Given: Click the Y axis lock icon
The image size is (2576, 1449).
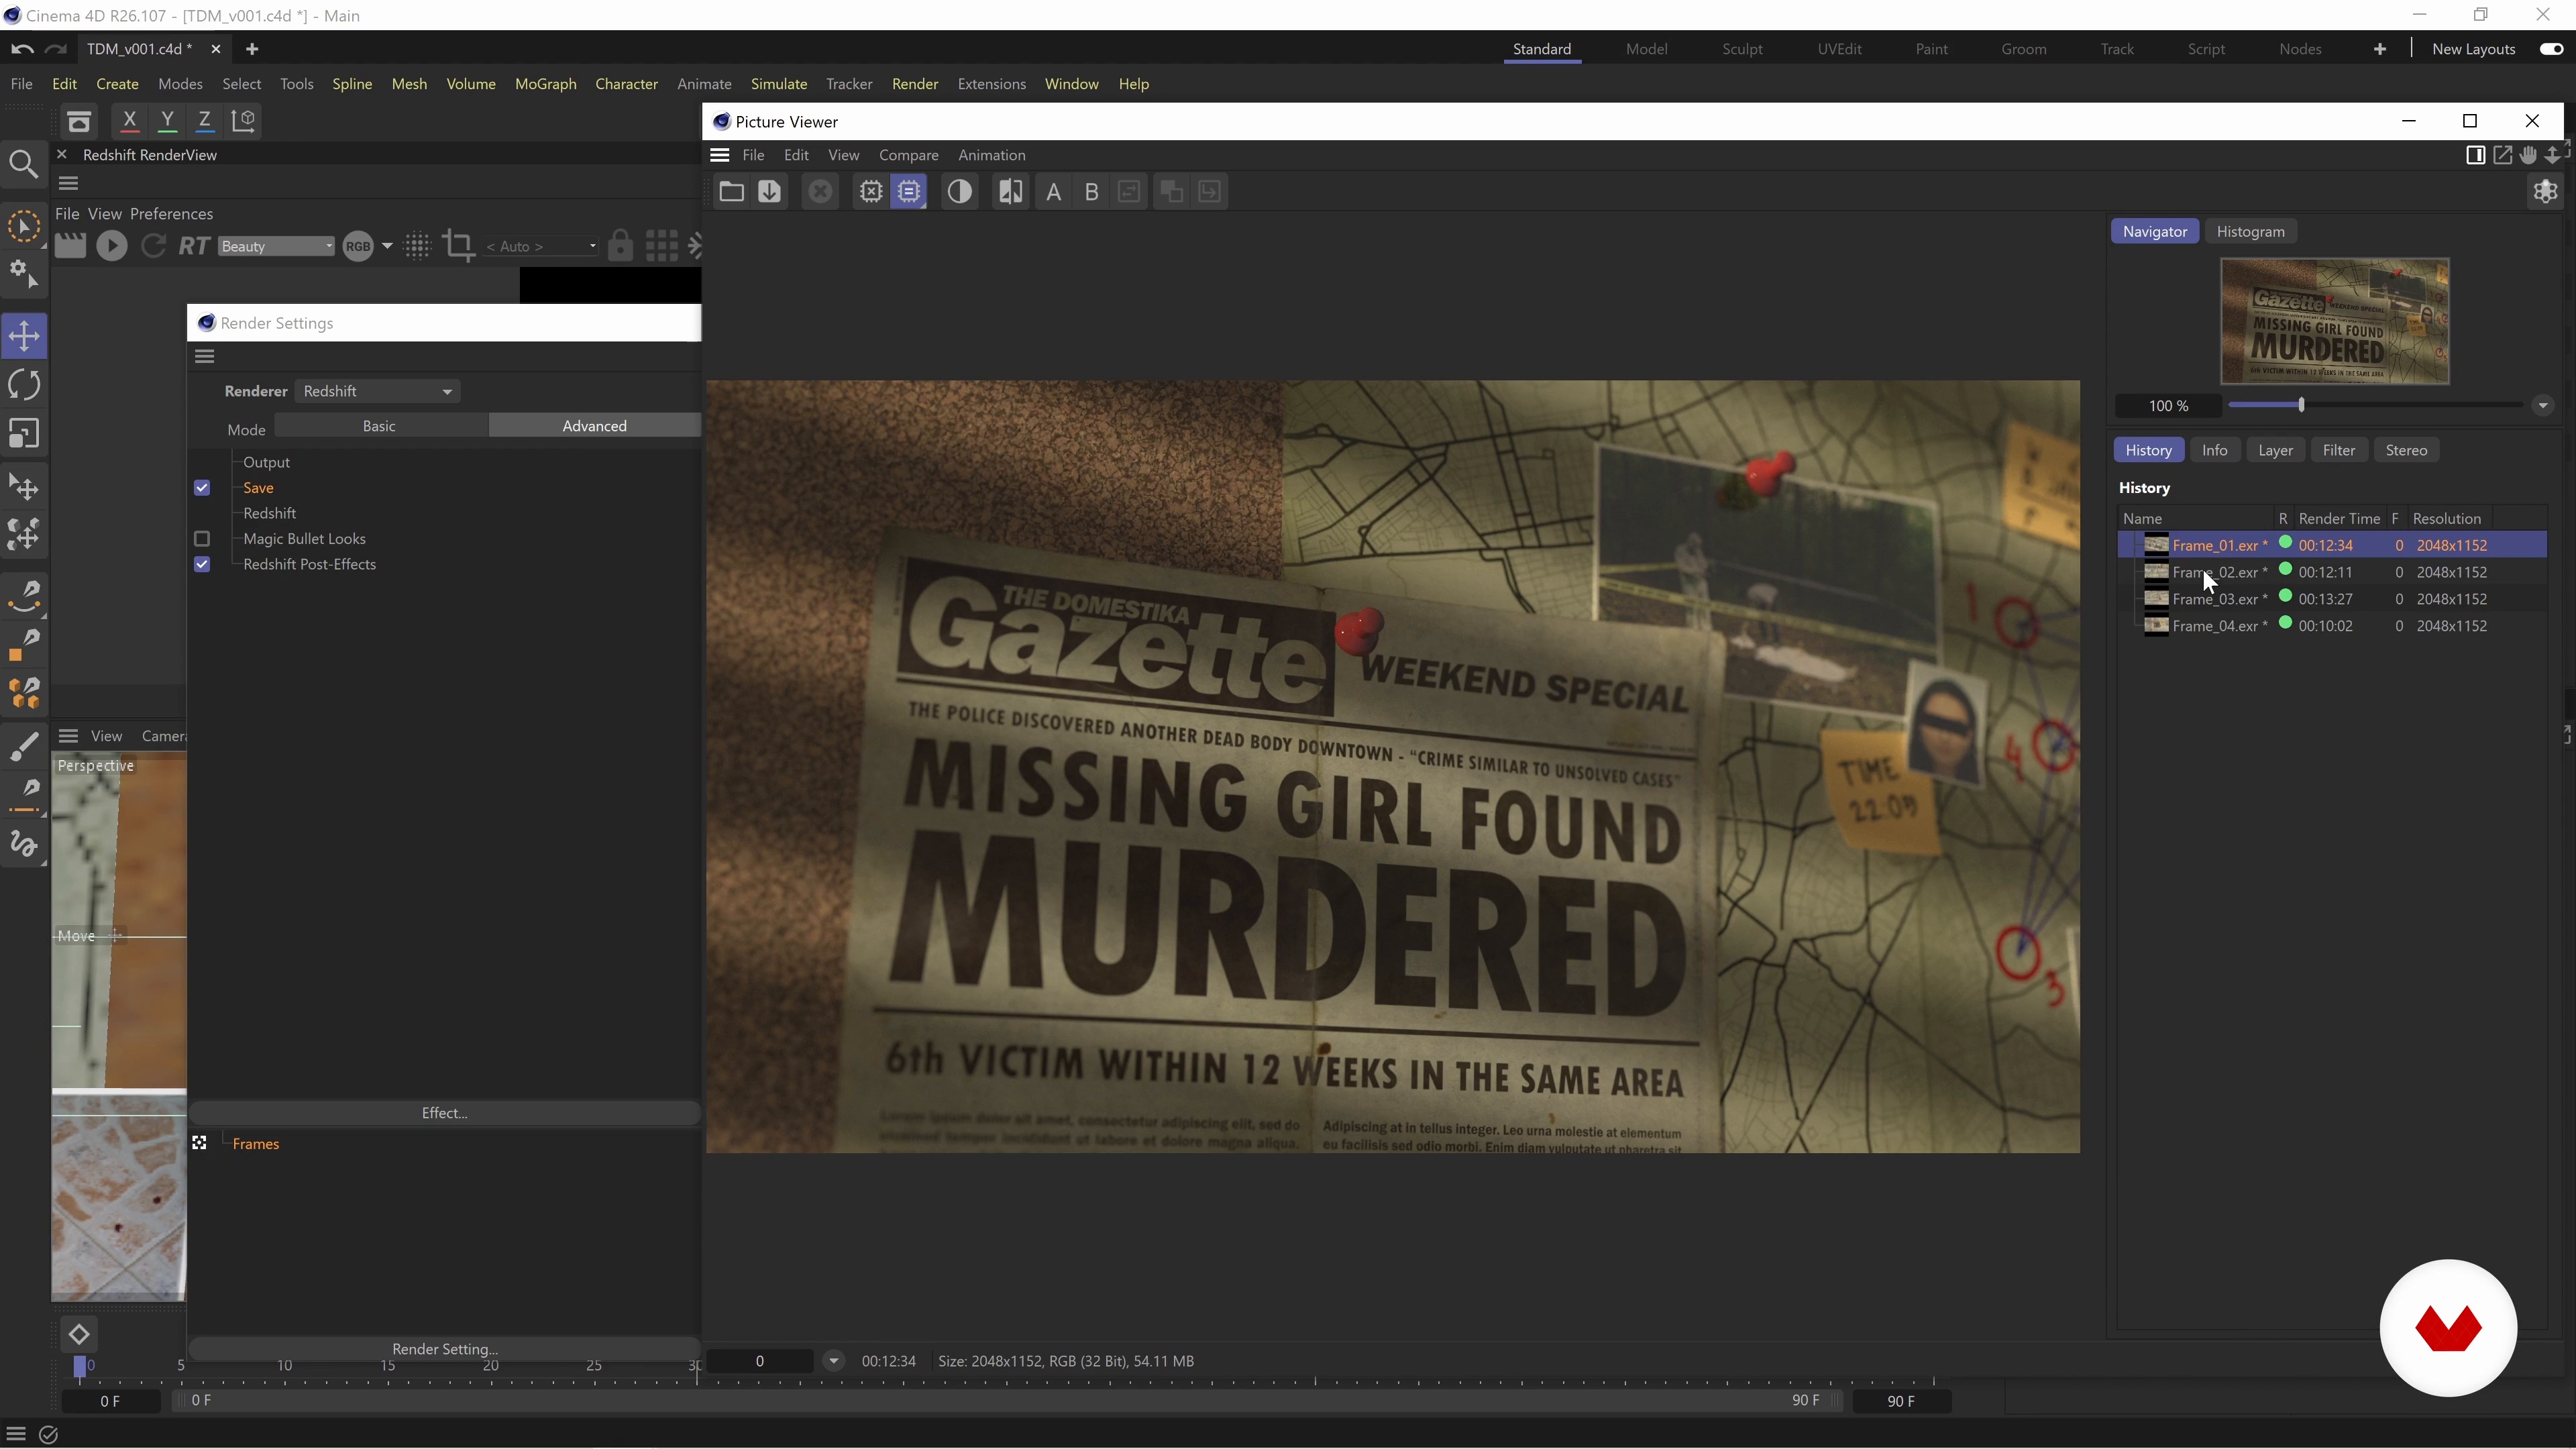Looking at the screenshot, I should pyautogui.click(x=167, y=121).
